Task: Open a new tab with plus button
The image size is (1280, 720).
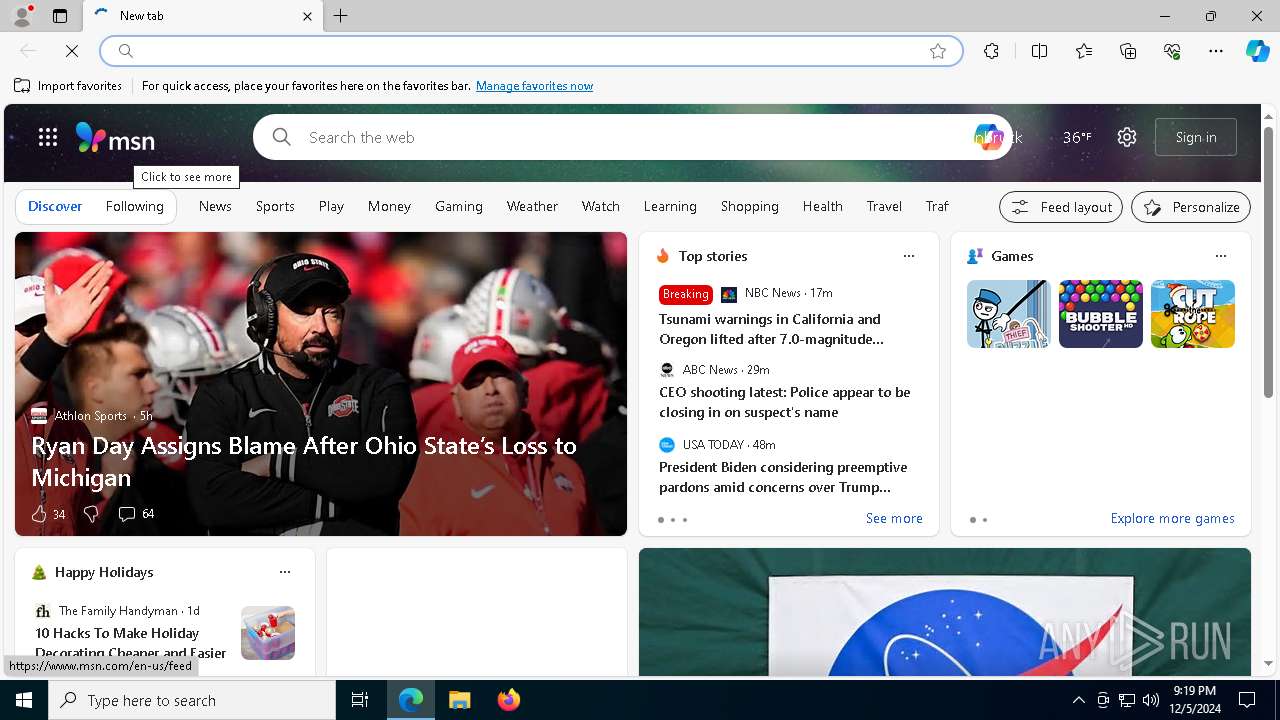Action: pyautogui.click(x=341, y=16)
